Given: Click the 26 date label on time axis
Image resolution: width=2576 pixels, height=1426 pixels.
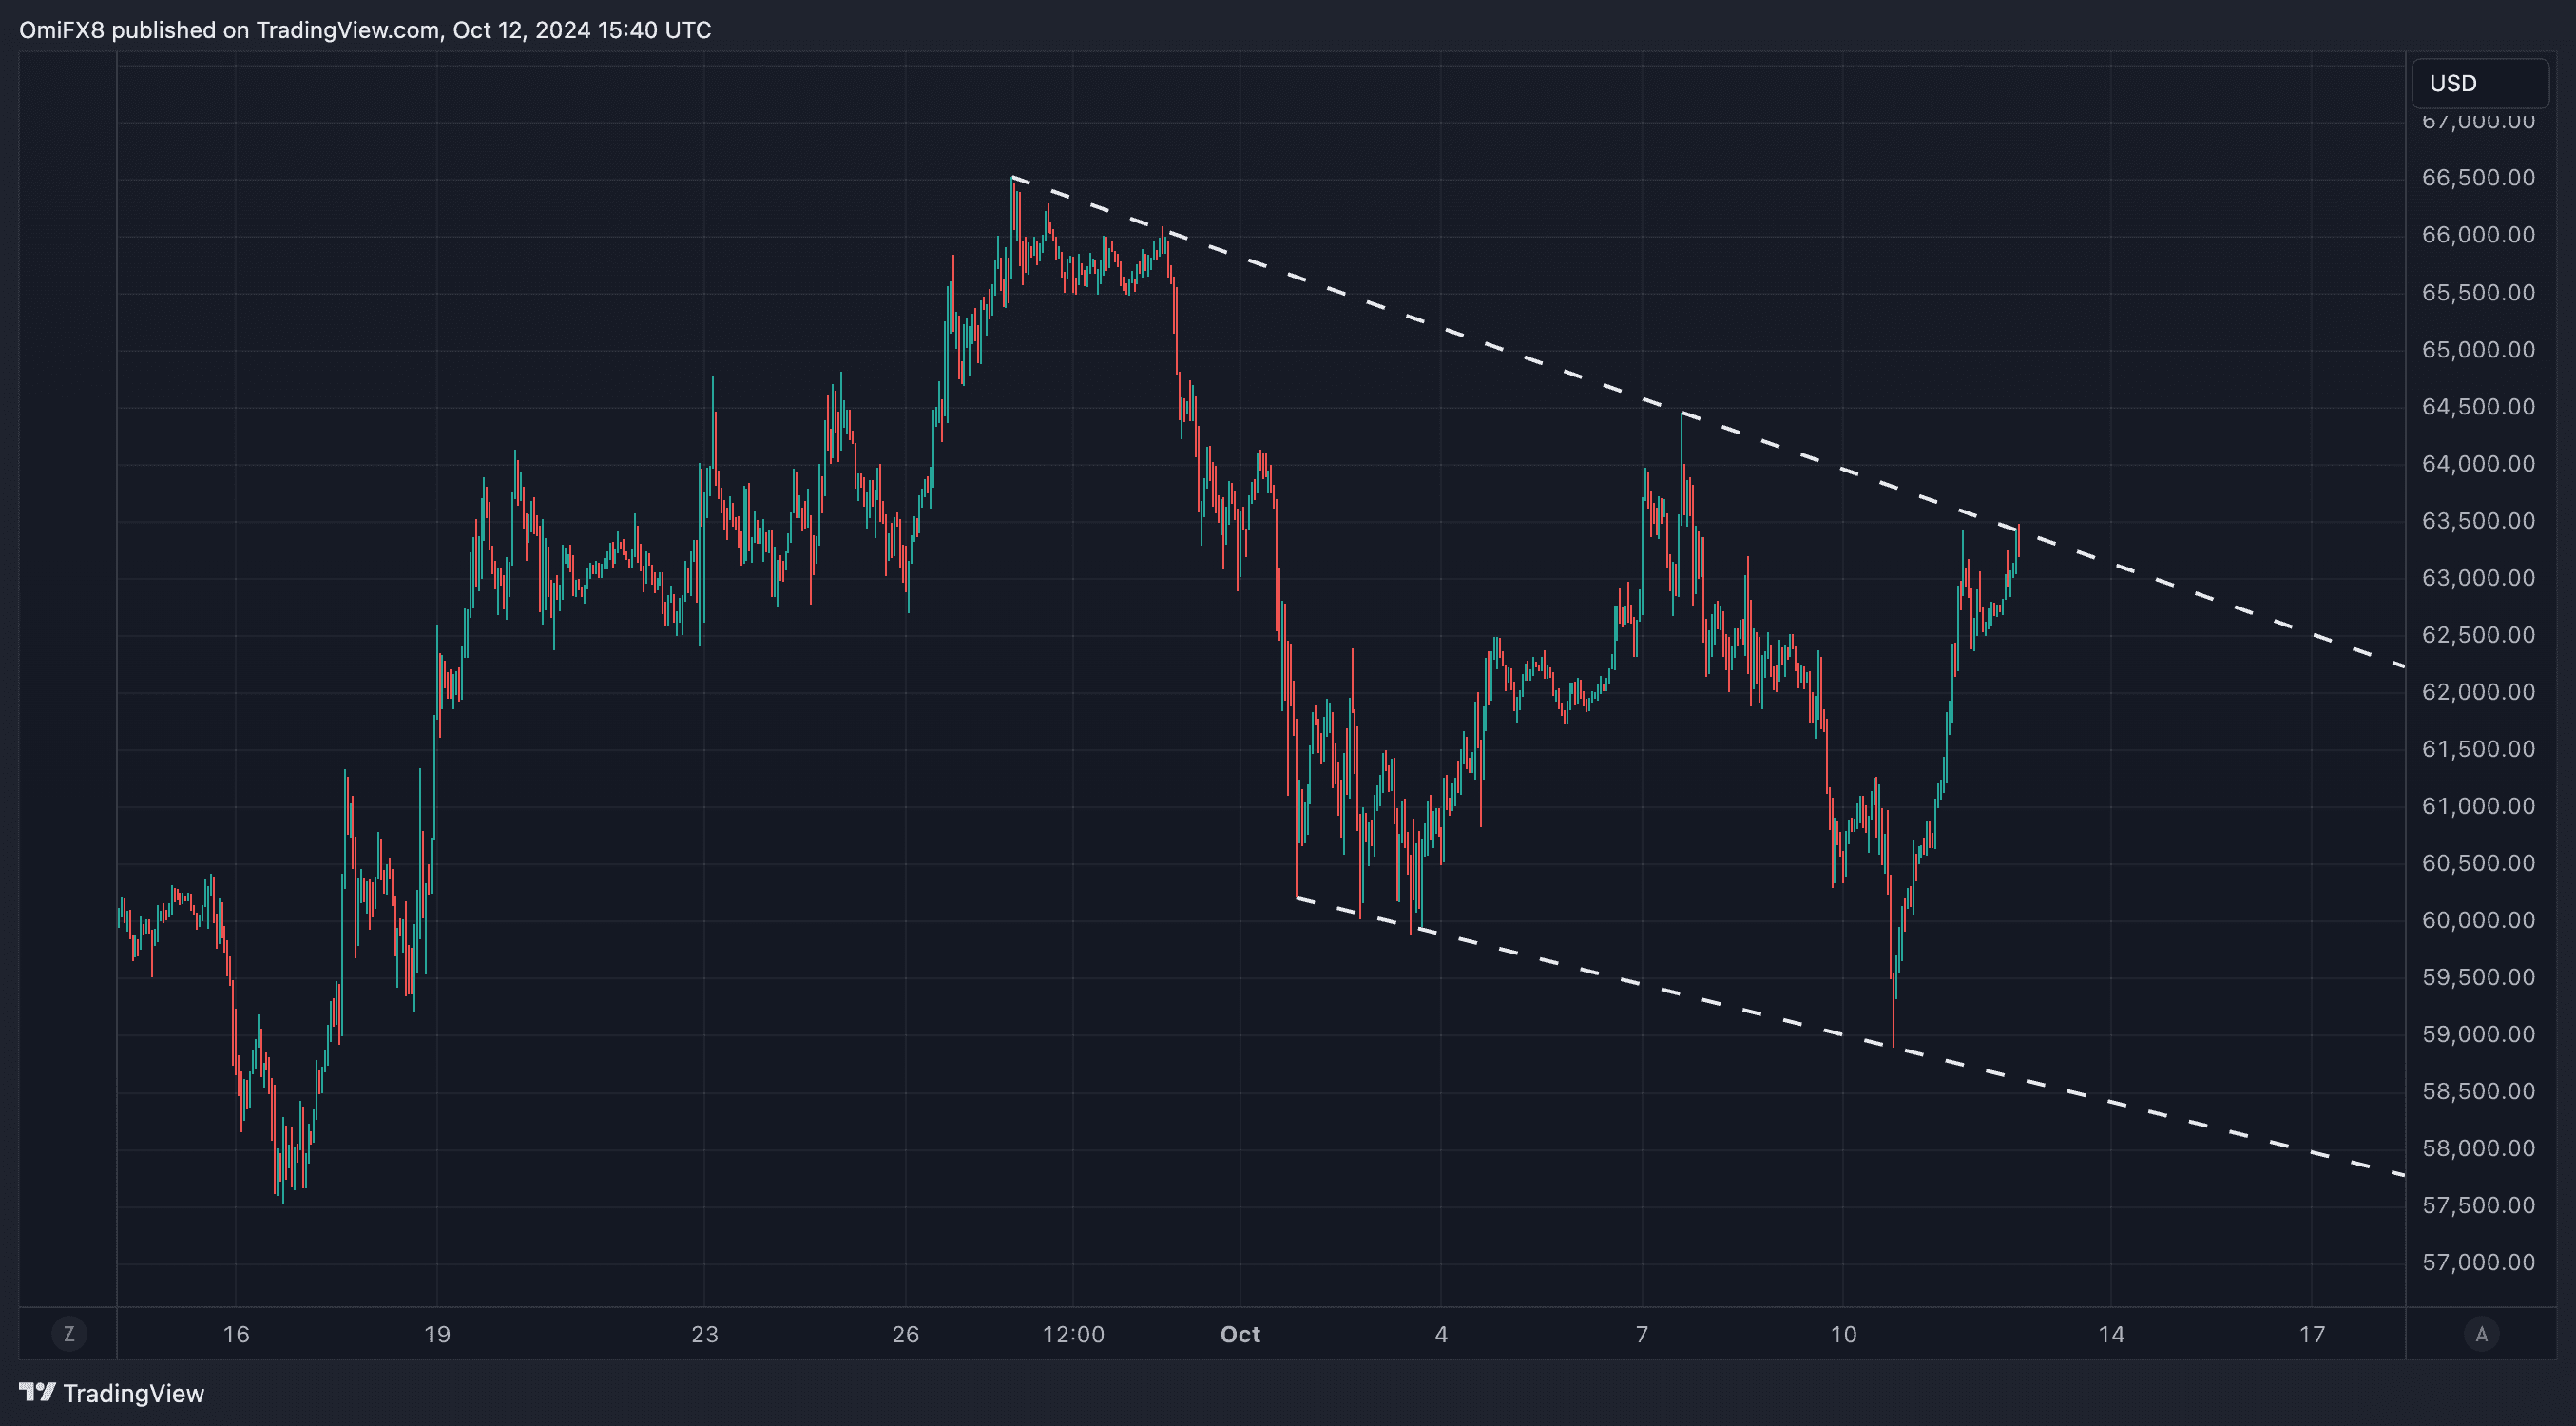Looking at the screenshot, I should pos(906,1334).
